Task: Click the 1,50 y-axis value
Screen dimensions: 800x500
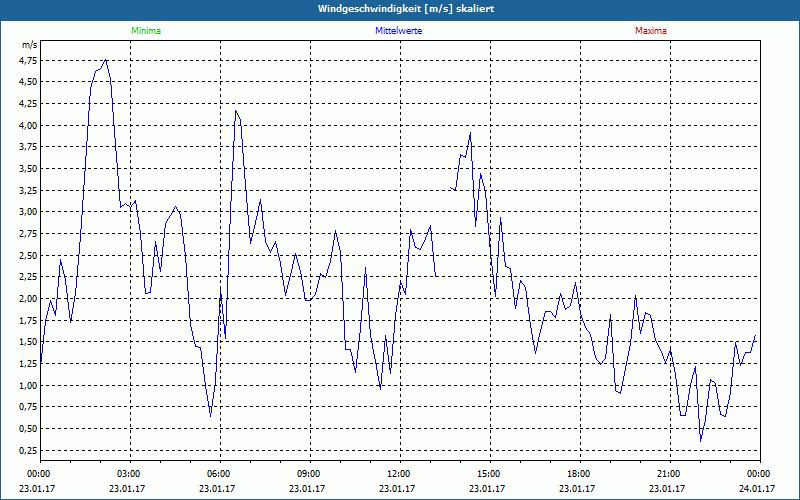Action: pos(28,342)
